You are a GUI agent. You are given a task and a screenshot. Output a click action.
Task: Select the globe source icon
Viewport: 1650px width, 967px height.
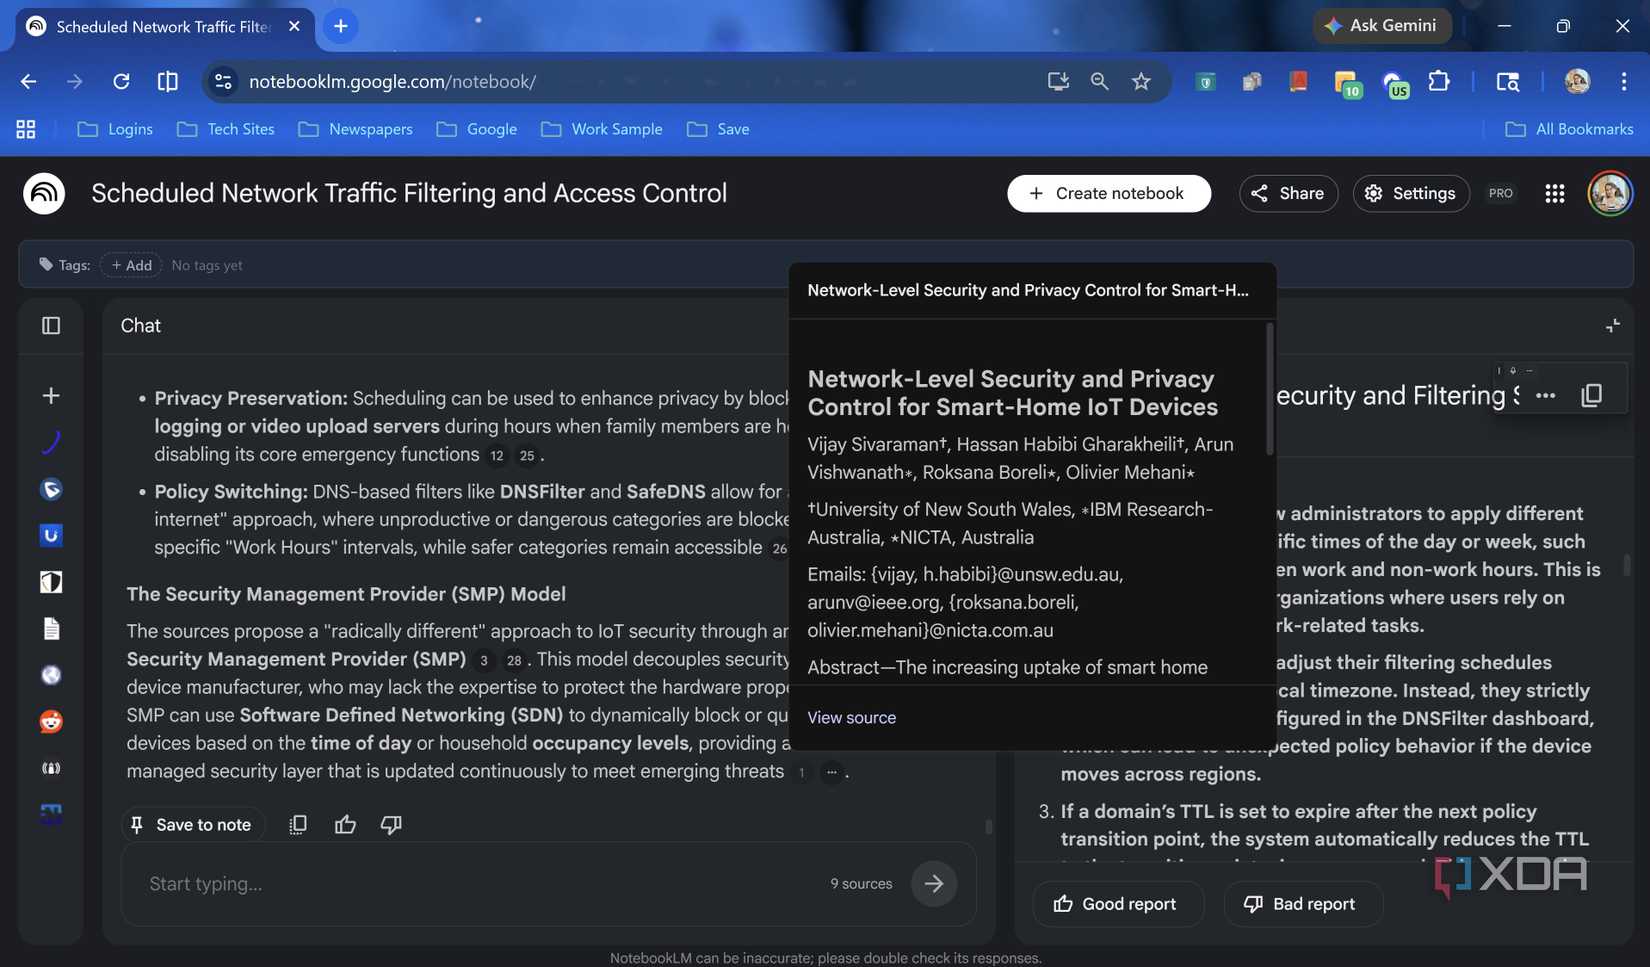click(x=51, y=675)
